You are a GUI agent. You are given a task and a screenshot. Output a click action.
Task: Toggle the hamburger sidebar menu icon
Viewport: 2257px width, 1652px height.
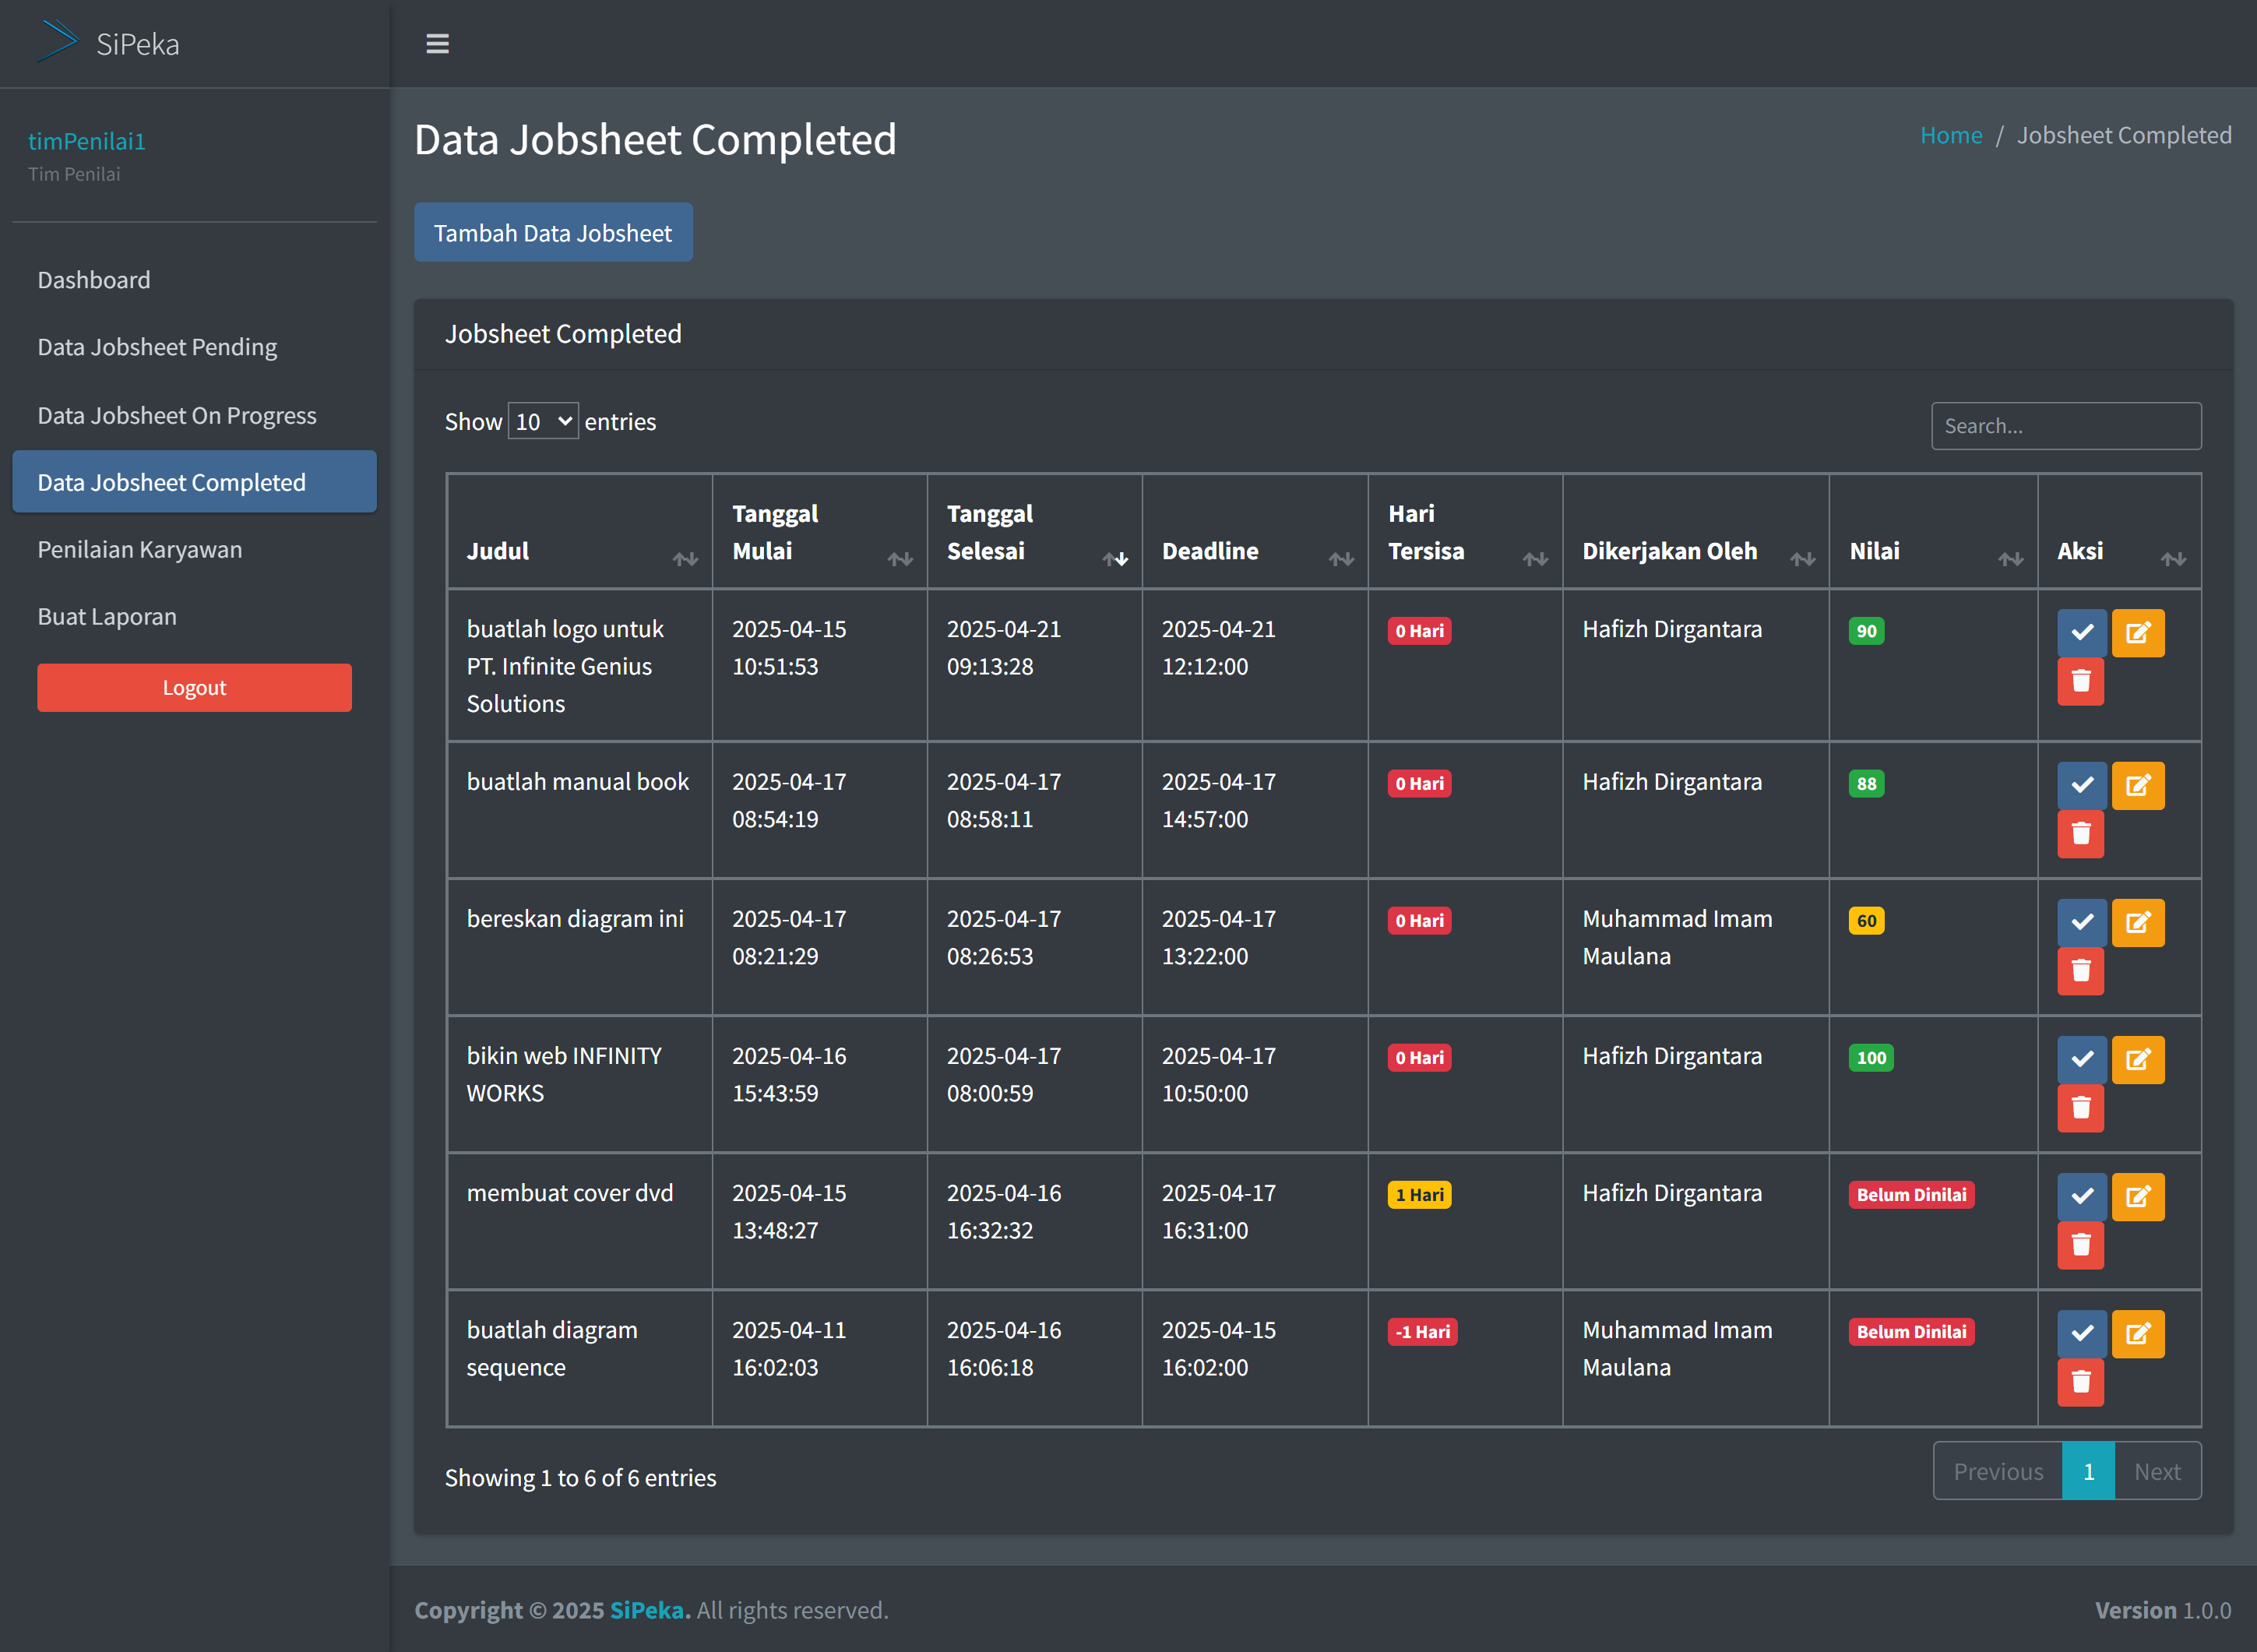click(x=437, y=44)
